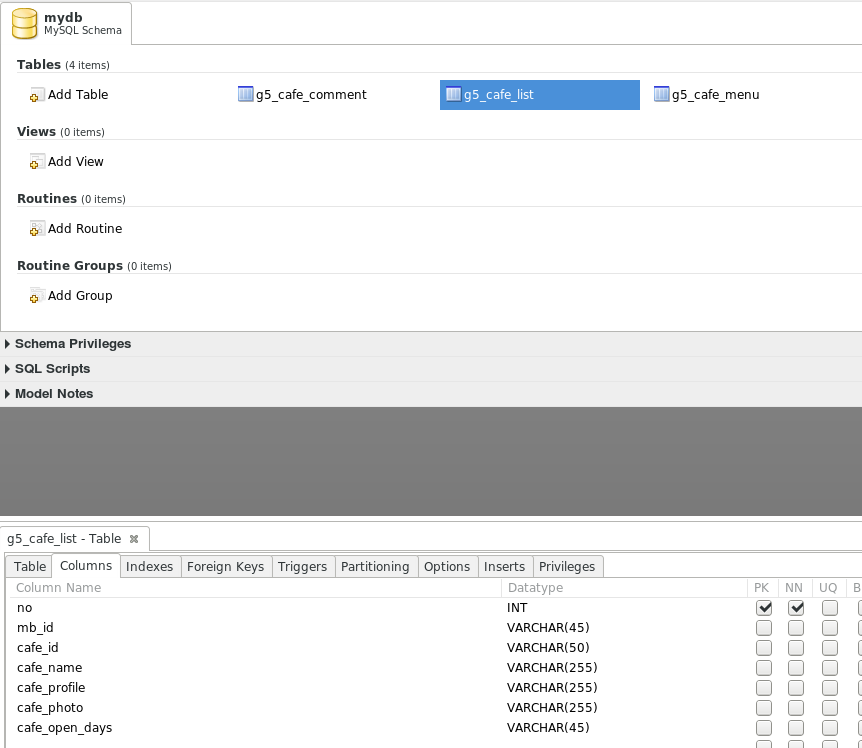862x748 pixels.
Task: Select the g5_cafe_list table icon
Action: click(x=453, y=95)
